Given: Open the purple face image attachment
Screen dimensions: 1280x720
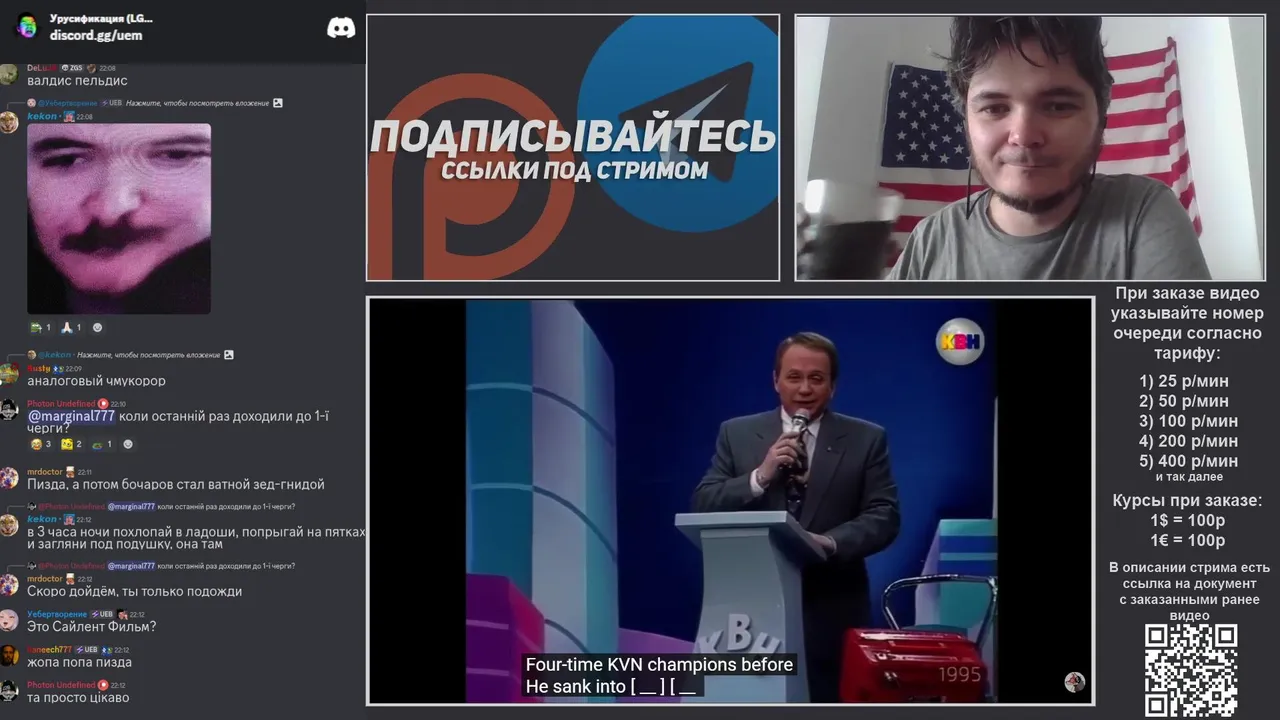Looking at the screenshot, I should (x=119, y=218).
